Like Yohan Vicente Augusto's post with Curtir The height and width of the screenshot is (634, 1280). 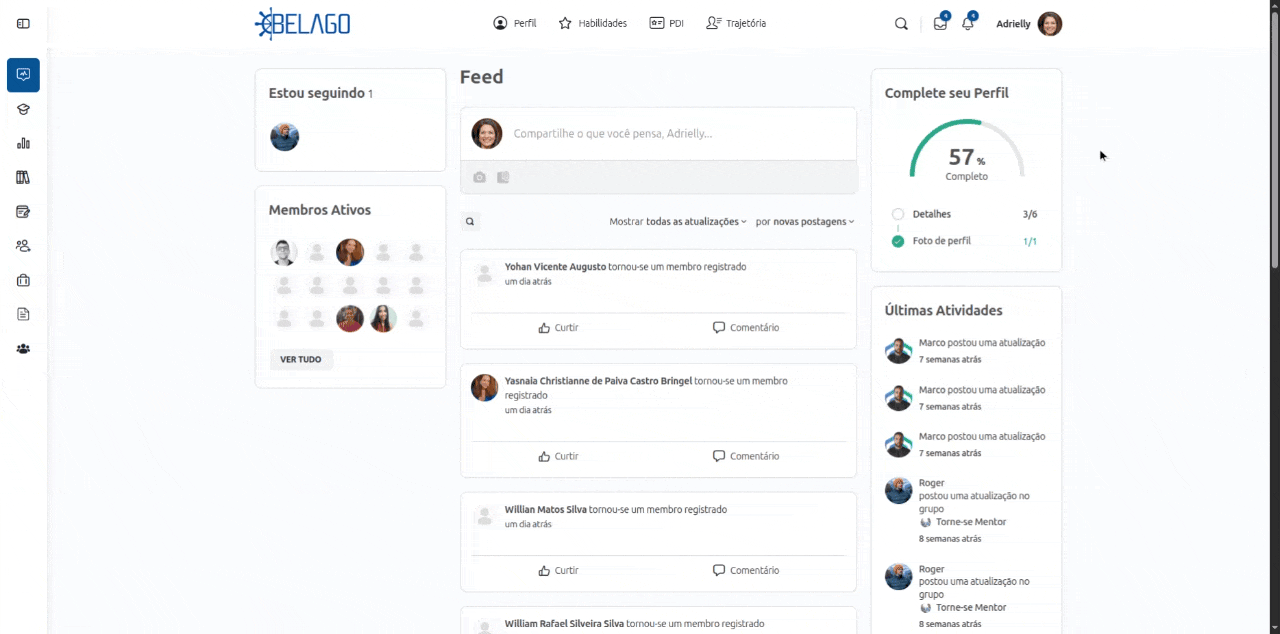coord(558,328)
